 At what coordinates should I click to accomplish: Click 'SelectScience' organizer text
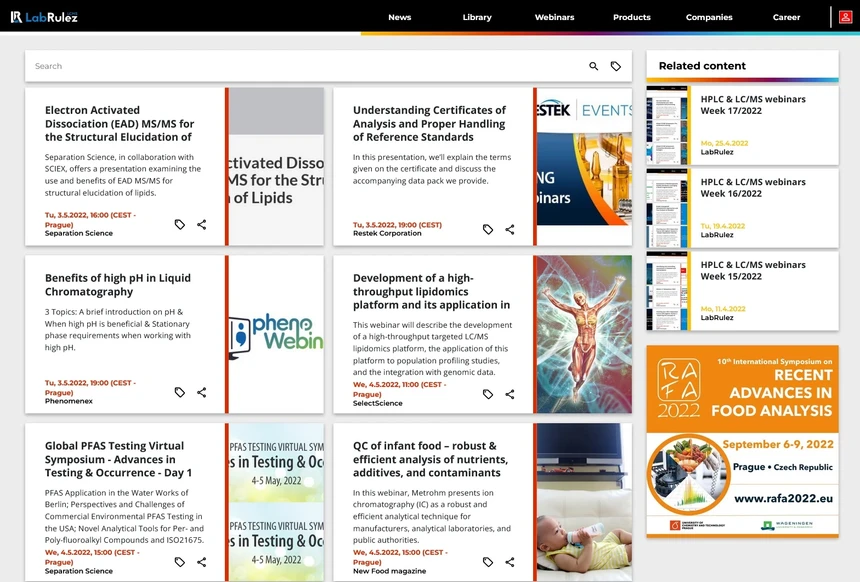click(377, 403)
